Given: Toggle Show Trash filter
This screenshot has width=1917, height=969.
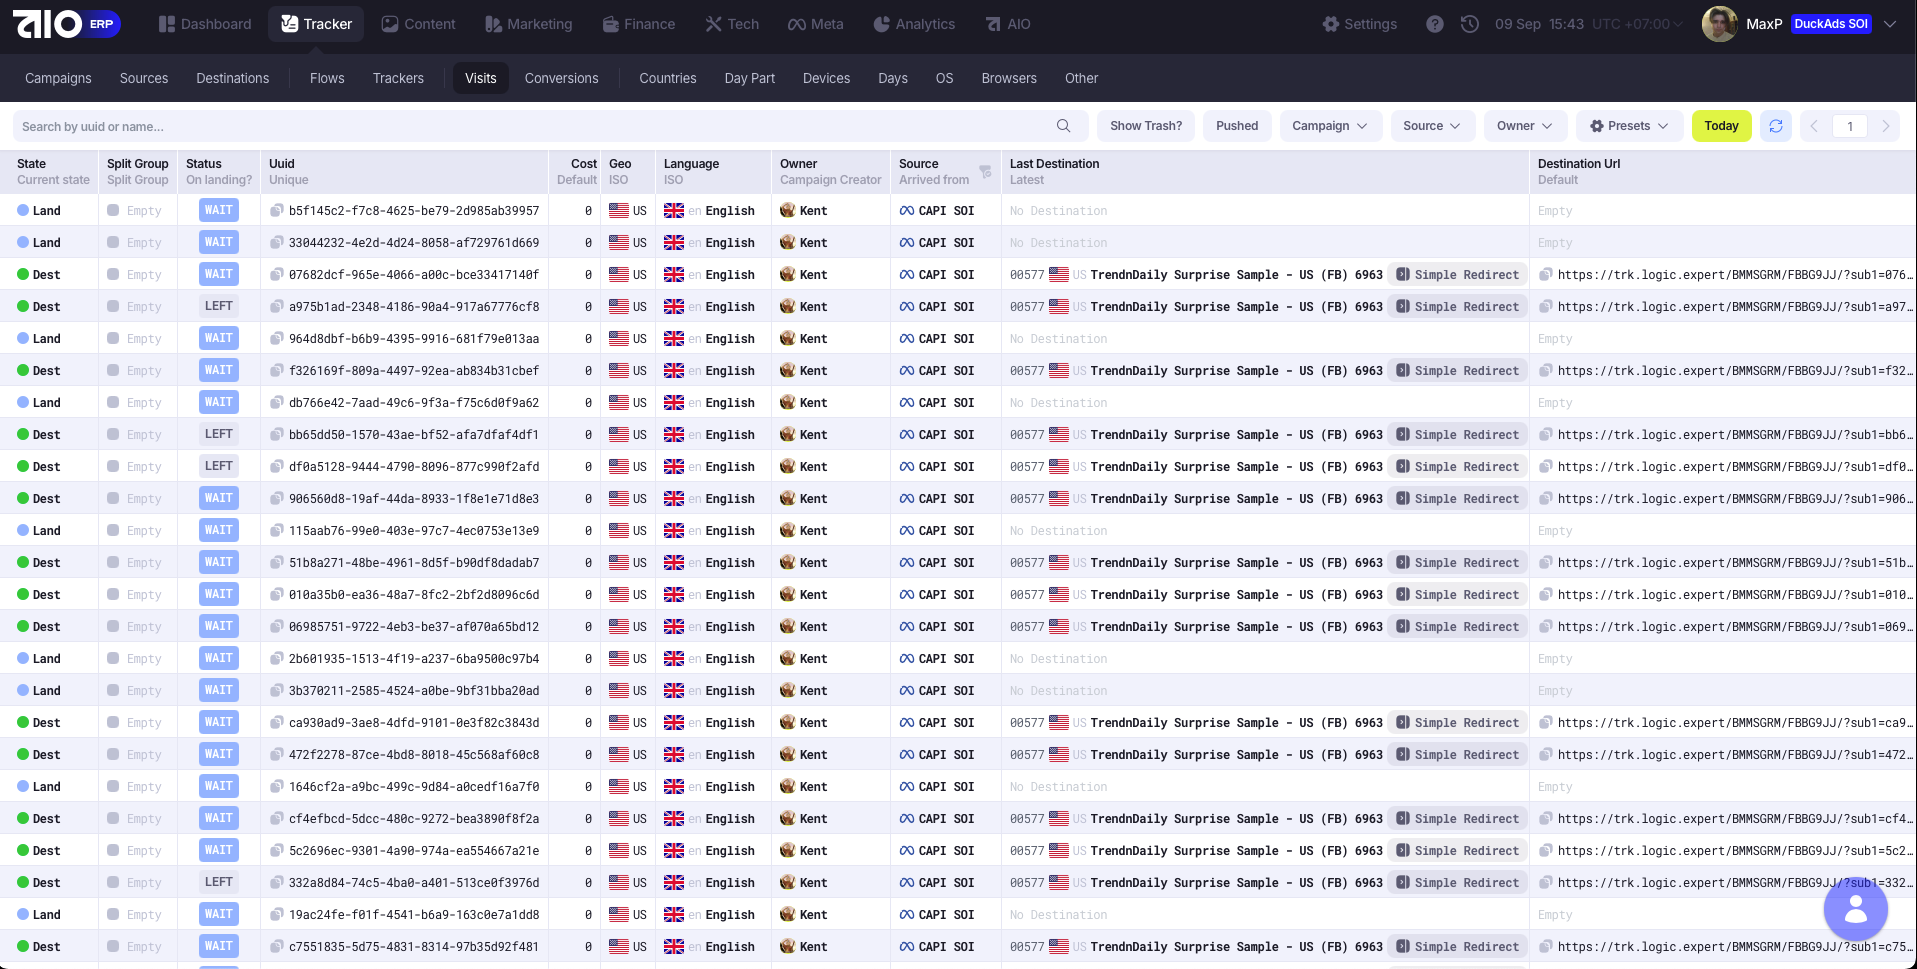Looking at the screenshot, I should click(1146, 126).
